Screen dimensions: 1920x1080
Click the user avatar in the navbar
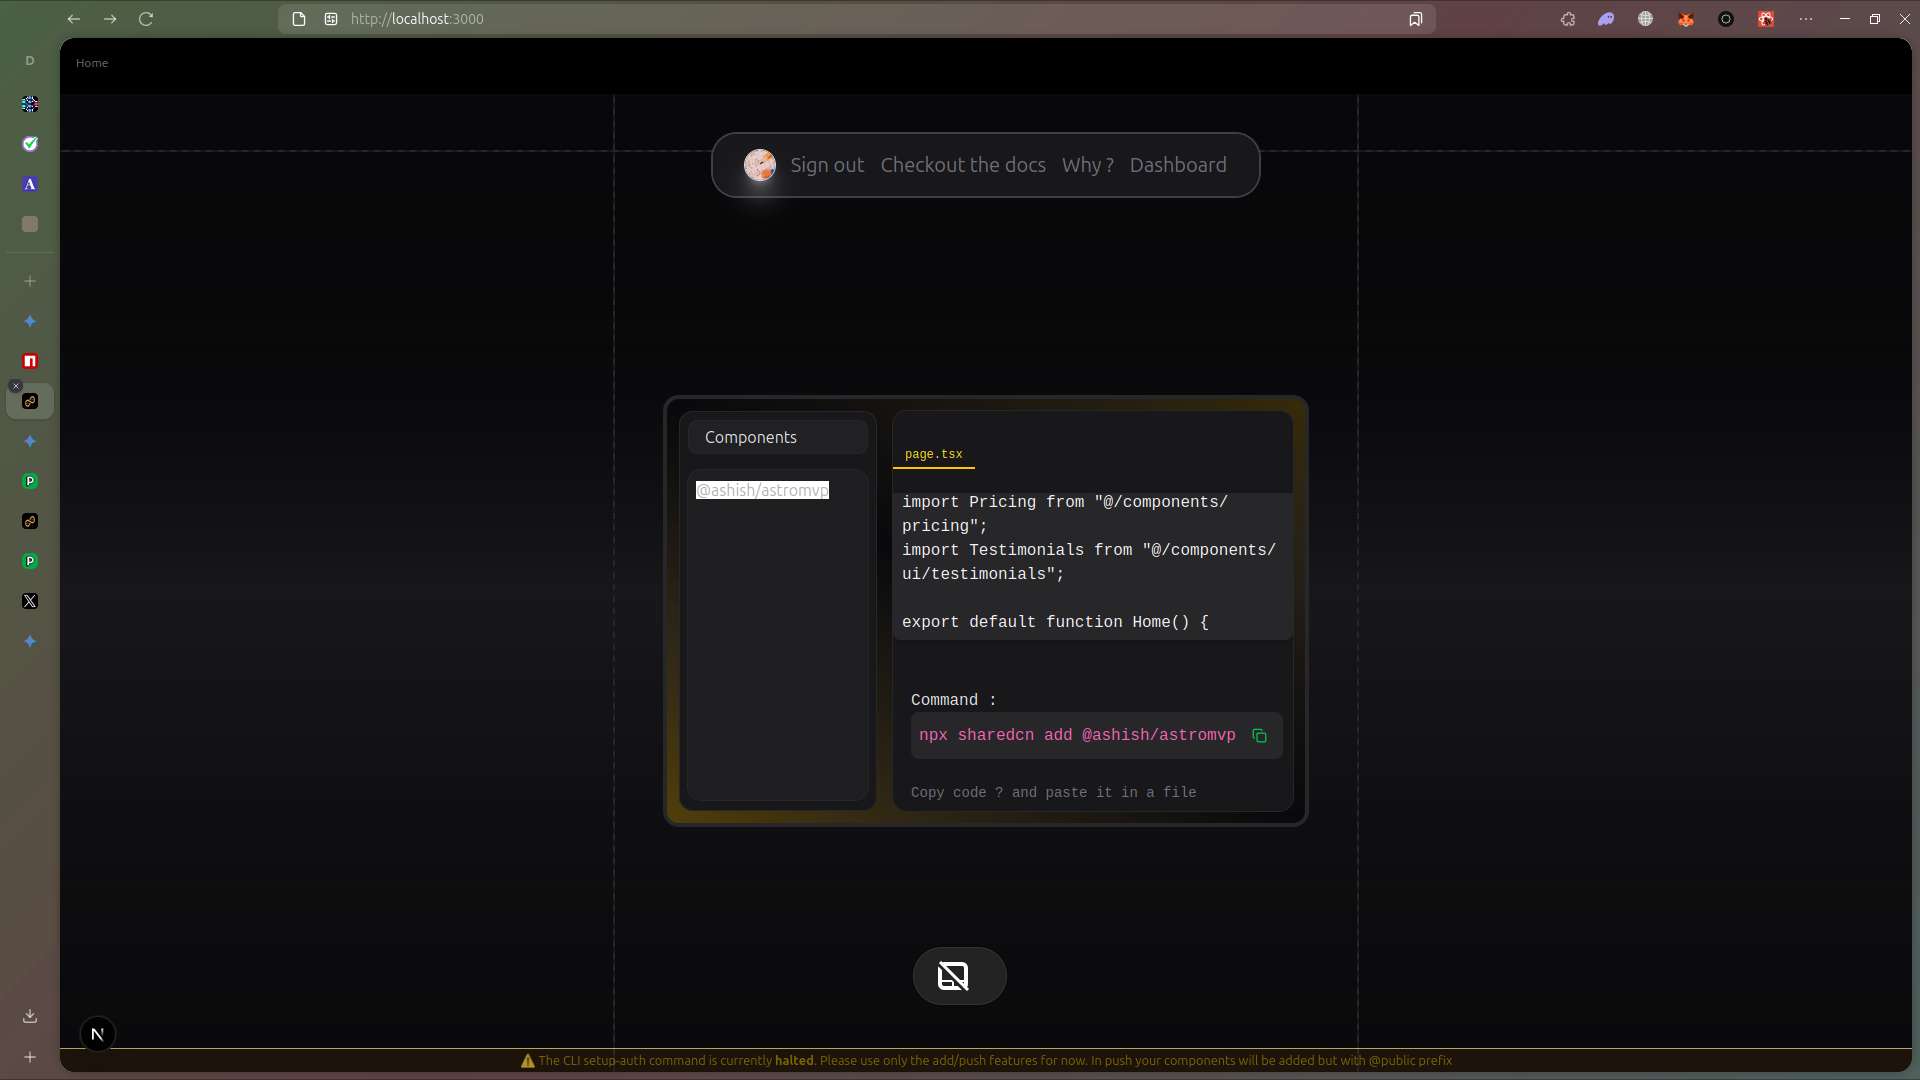(760, 165)
